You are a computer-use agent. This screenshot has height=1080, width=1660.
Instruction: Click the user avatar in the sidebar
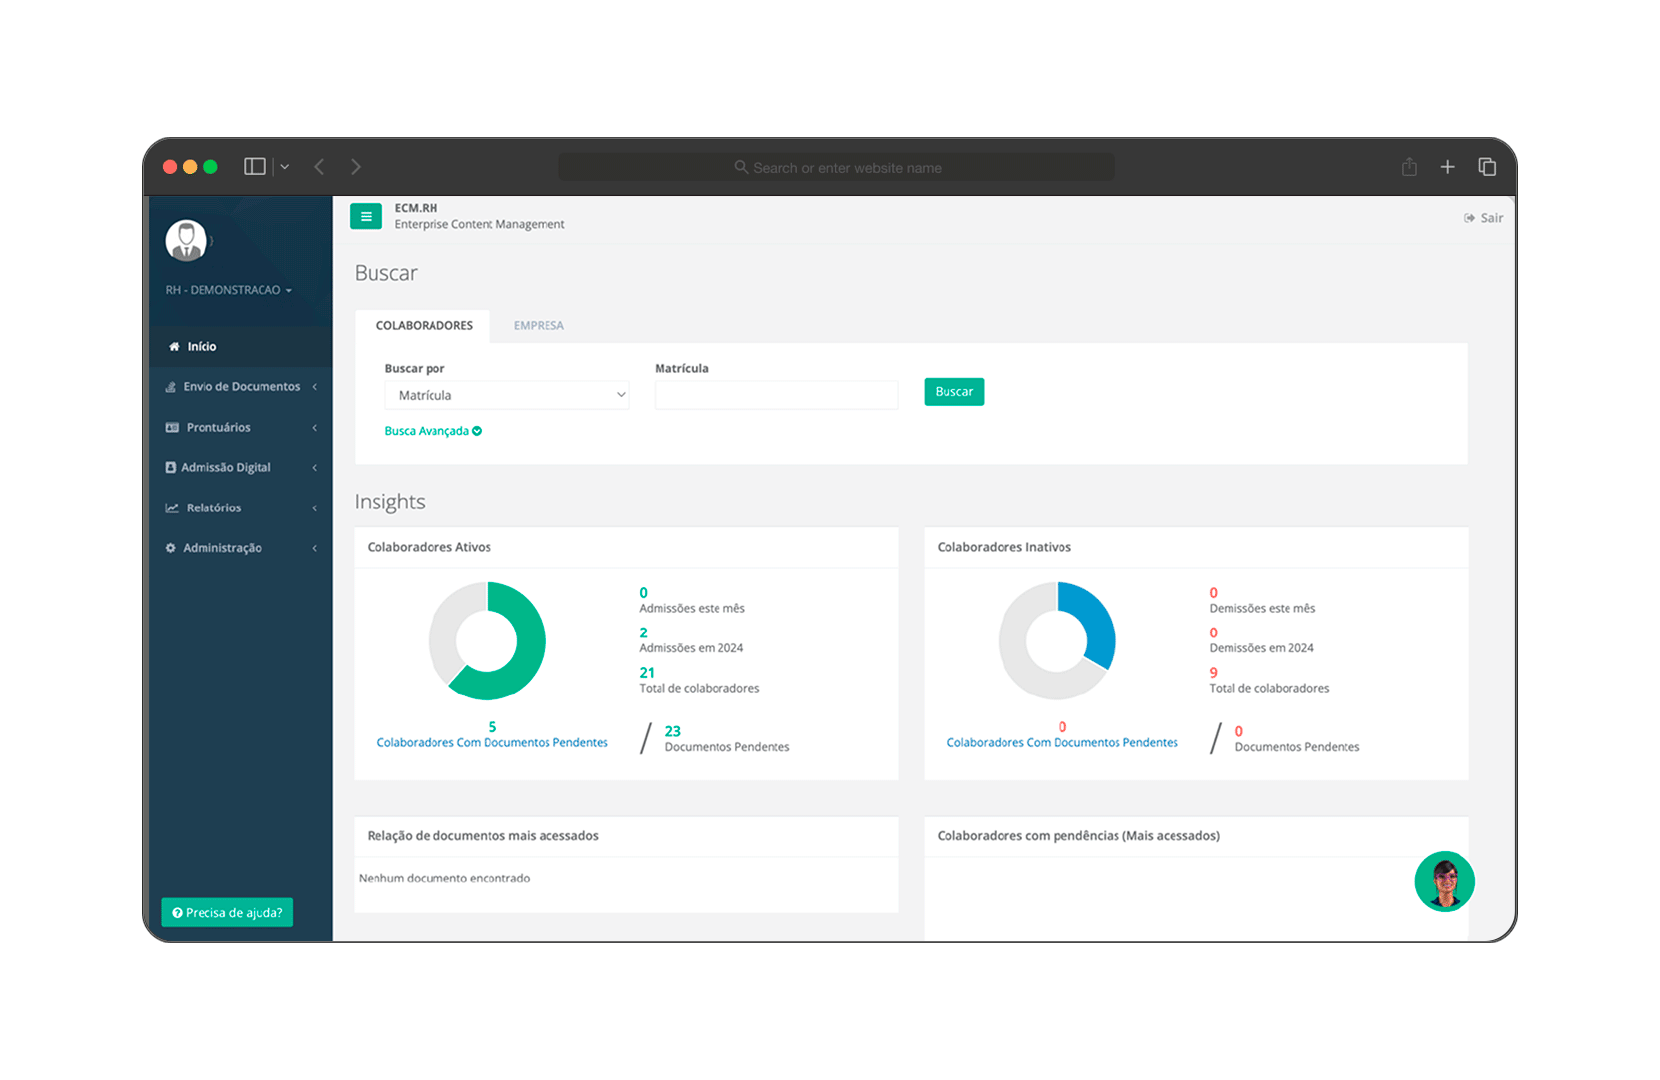point(186,241)
